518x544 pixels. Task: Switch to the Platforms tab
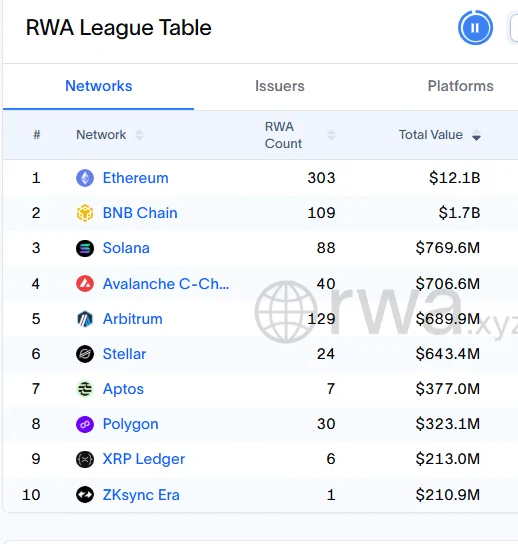460,86
